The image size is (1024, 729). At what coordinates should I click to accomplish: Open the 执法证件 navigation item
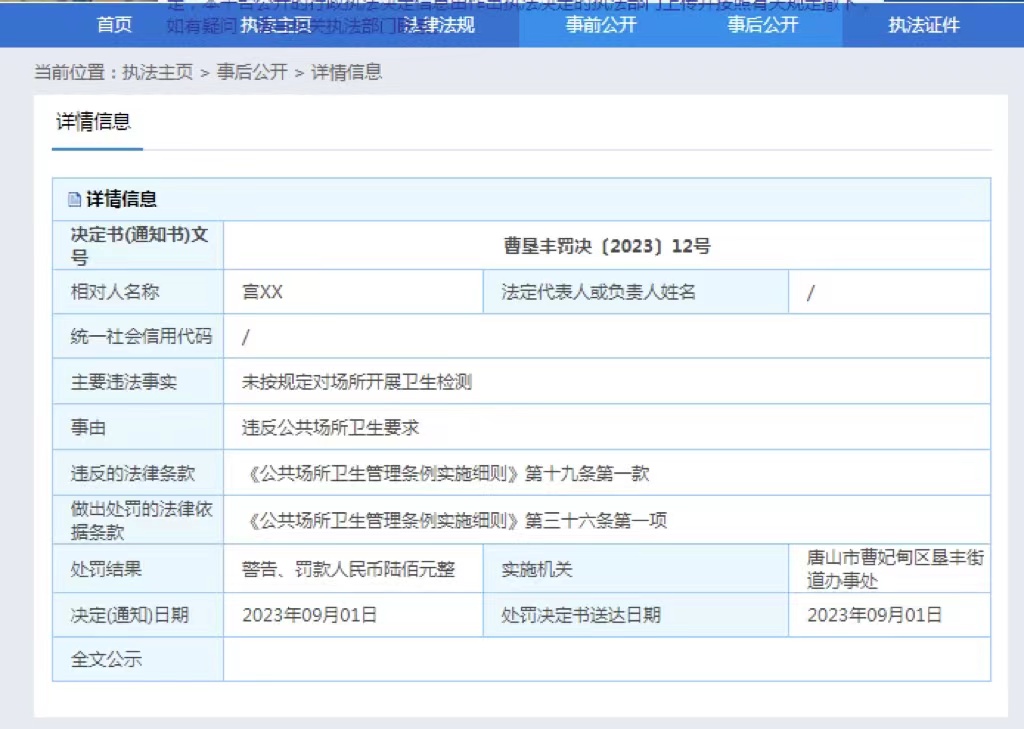point(924,25)
